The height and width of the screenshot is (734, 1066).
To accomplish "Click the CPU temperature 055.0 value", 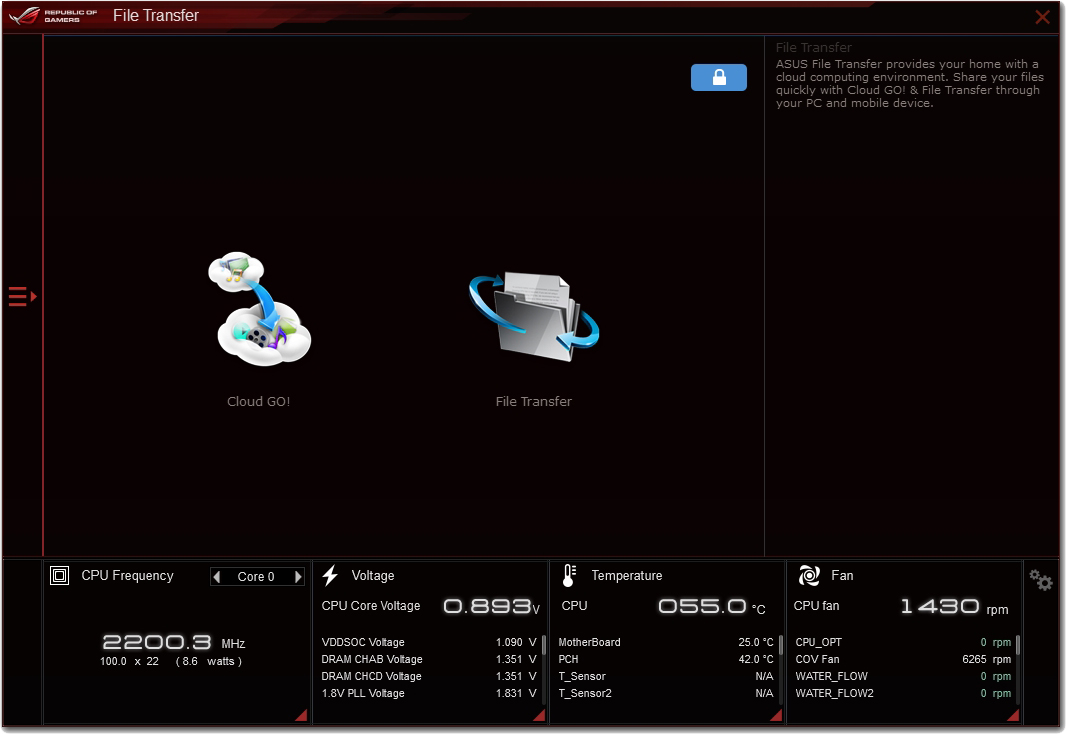I will [x=712, y=606].
